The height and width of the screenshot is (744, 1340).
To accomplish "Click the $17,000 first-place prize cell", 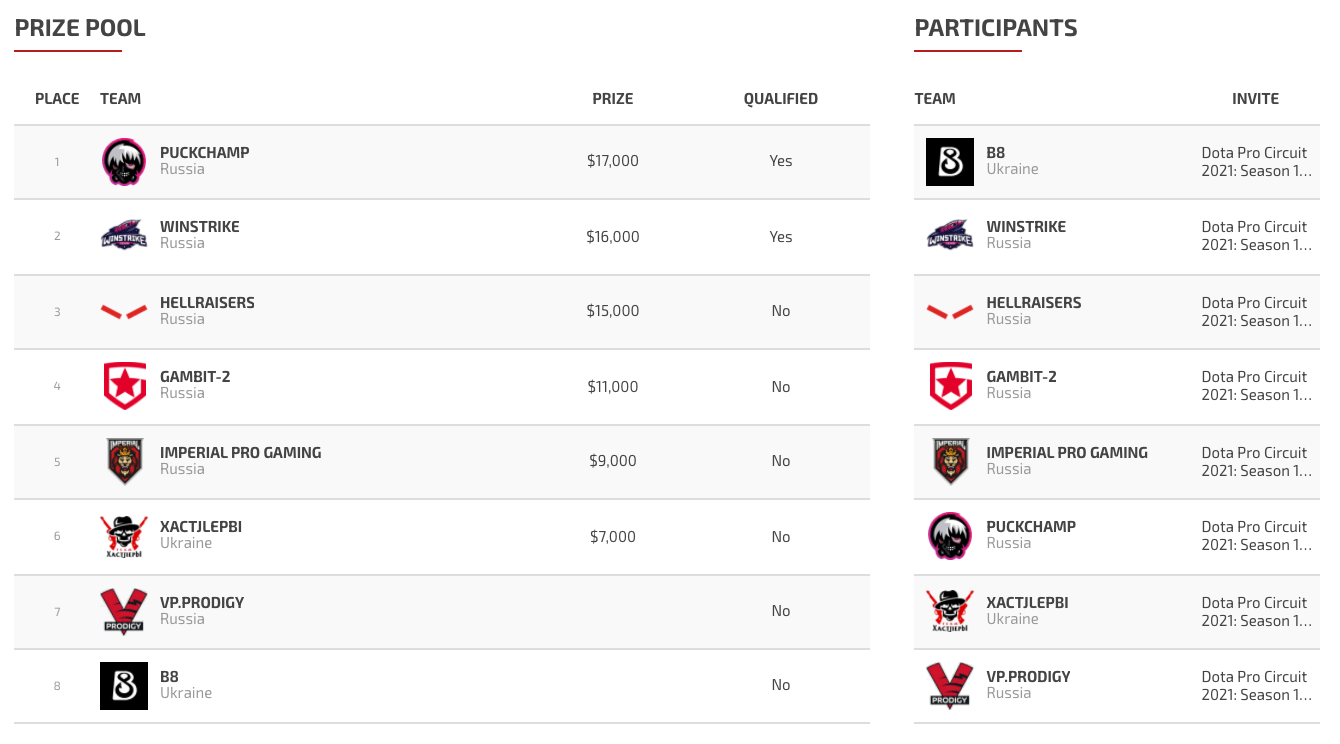I will (613, 161).
